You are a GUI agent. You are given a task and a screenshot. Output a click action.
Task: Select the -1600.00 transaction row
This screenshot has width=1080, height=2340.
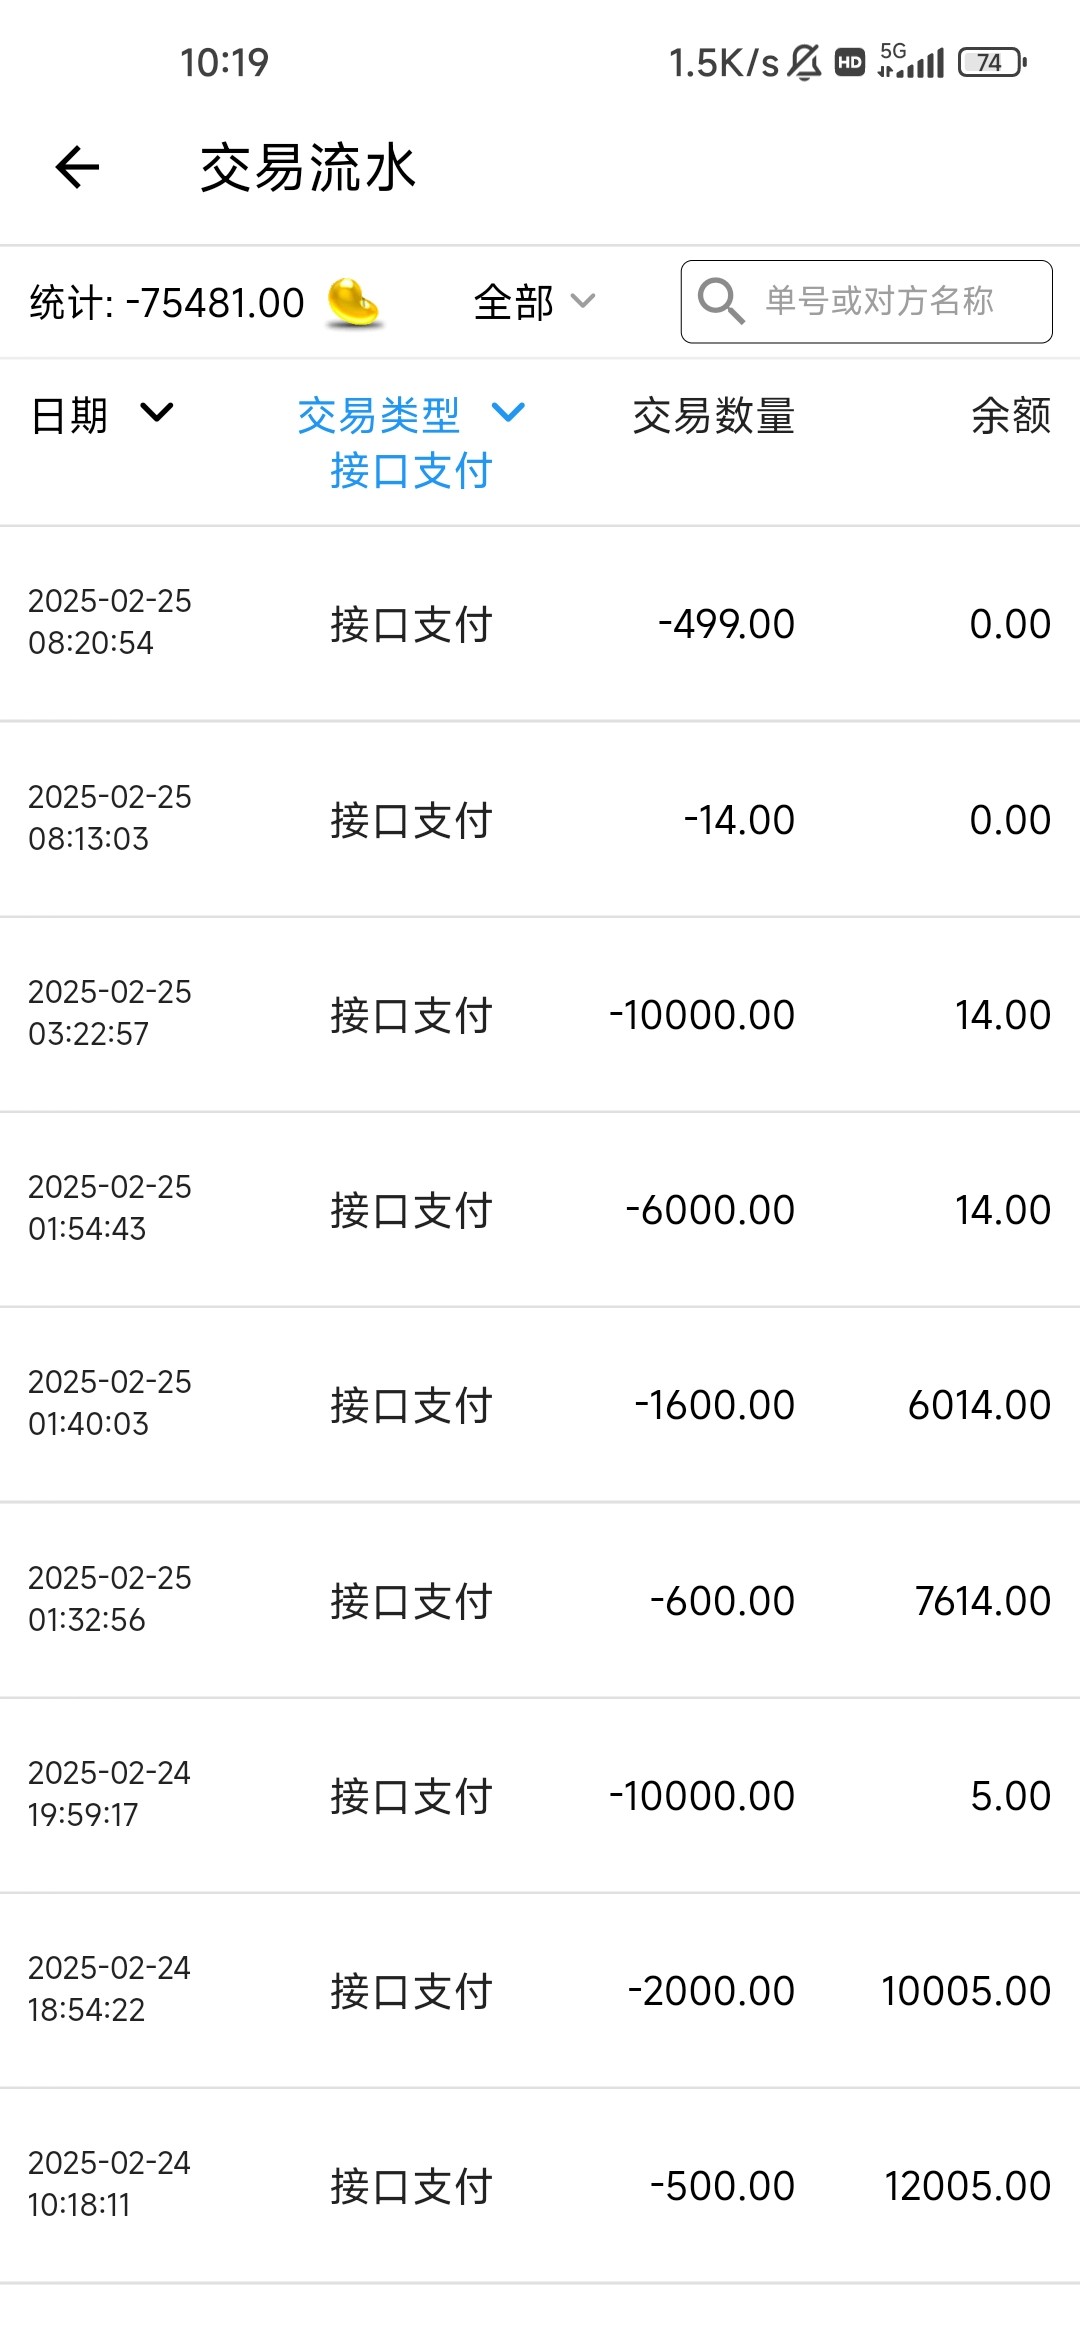[x=540, y=1404]
